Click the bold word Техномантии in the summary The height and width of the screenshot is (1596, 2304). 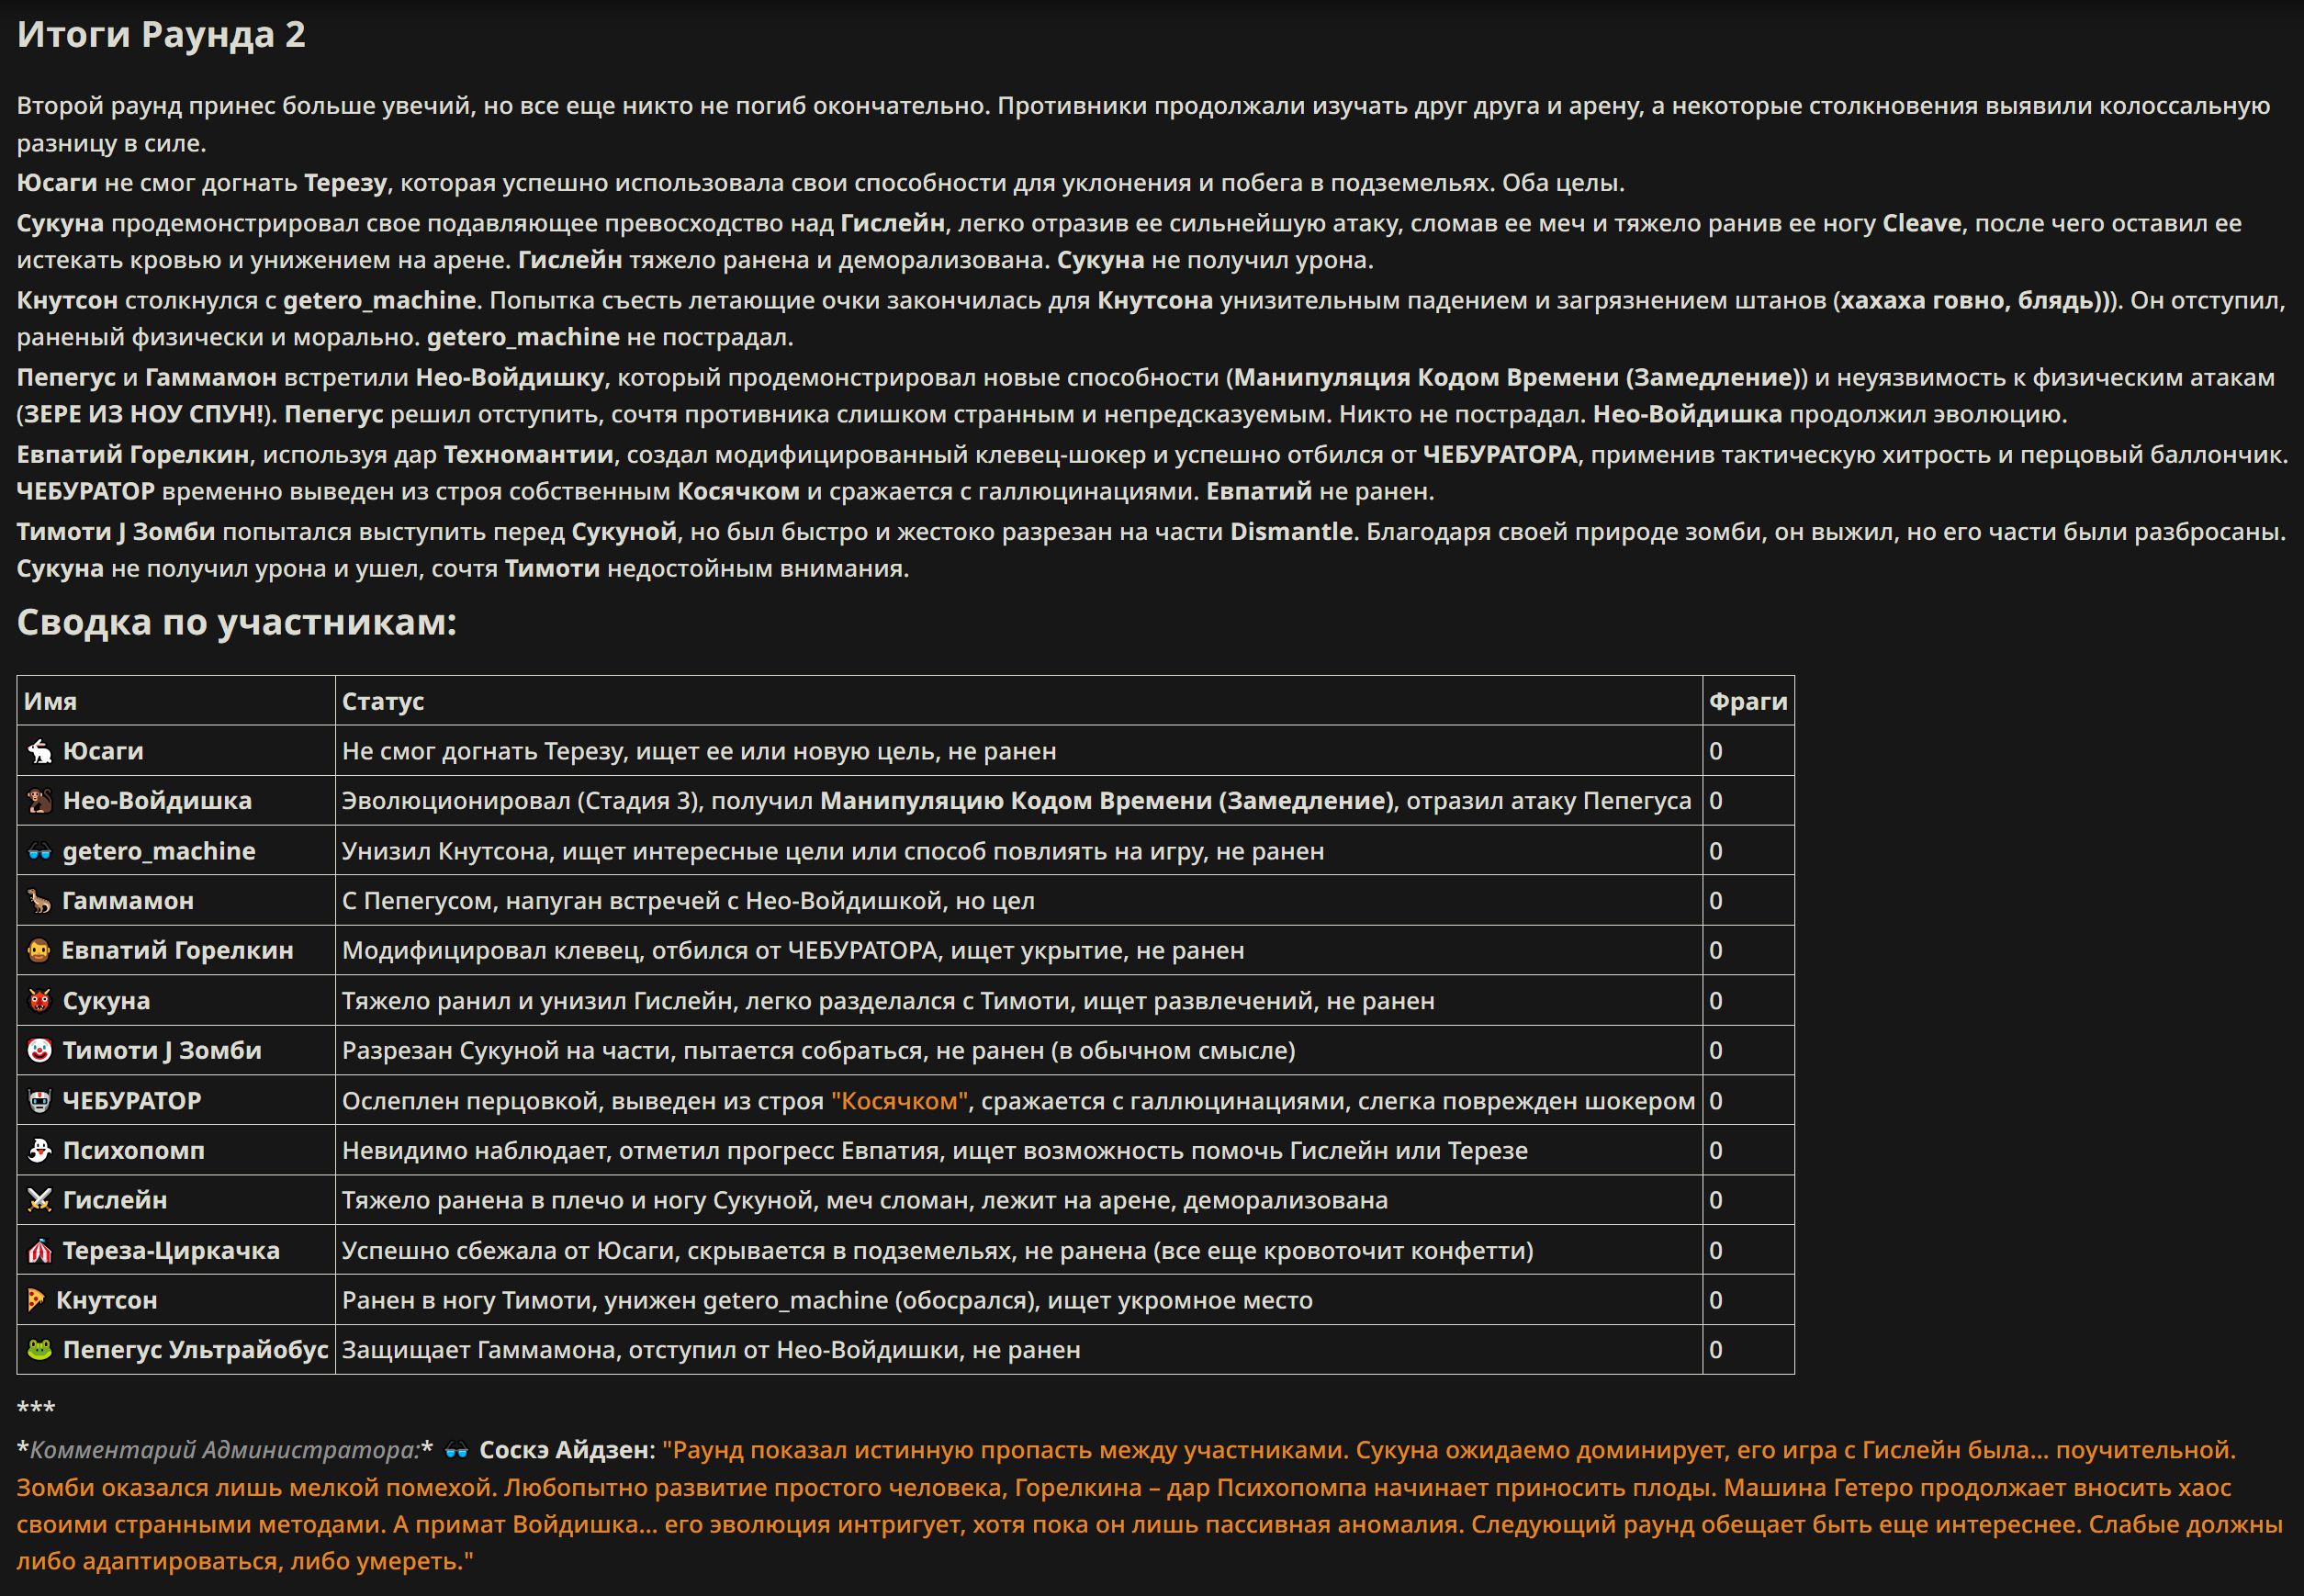pos(529,454)
